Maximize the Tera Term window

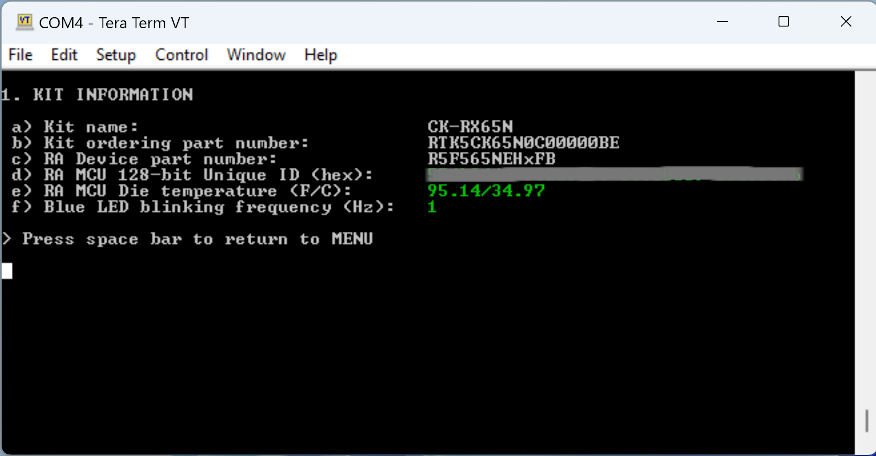pos(784,22)
